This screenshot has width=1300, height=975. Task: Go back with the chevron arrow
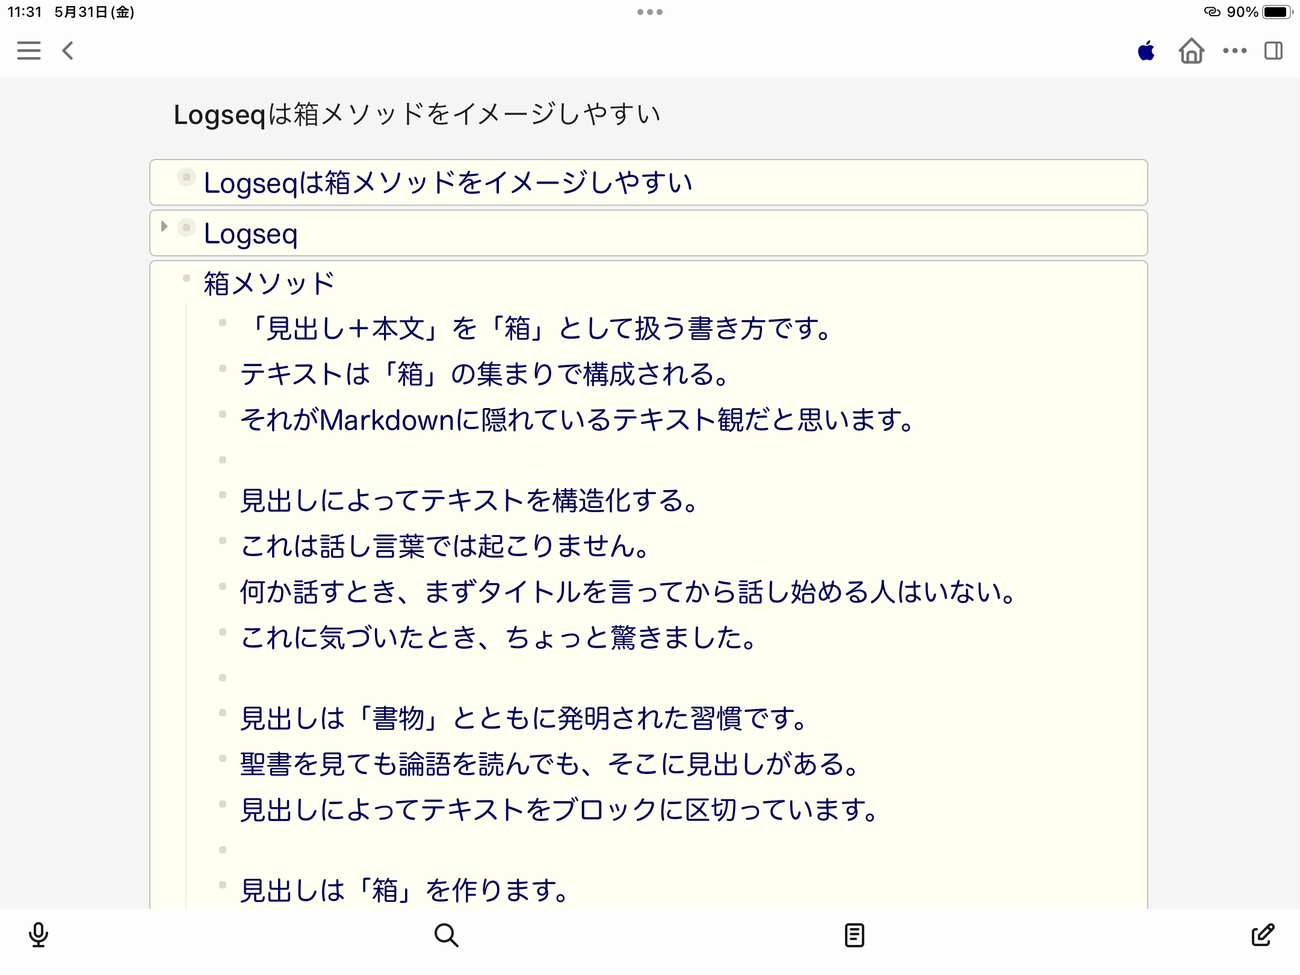68,51
